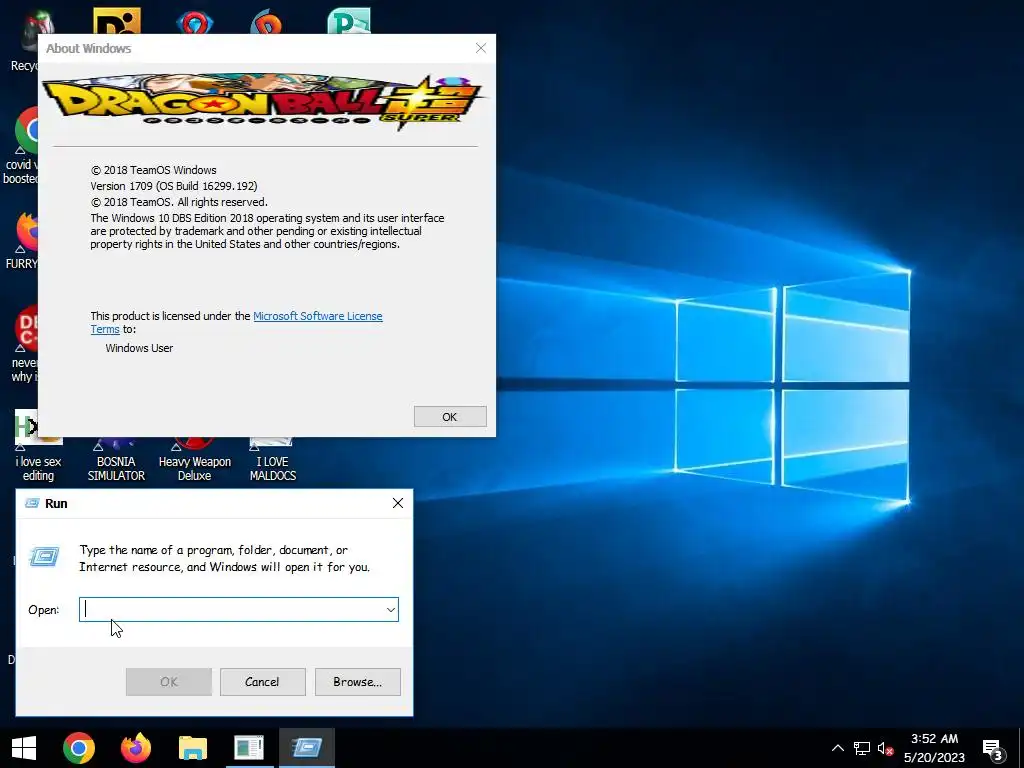Click the Run dialog title bar icon
1024x768 pixels.
(x=32, y=503)
